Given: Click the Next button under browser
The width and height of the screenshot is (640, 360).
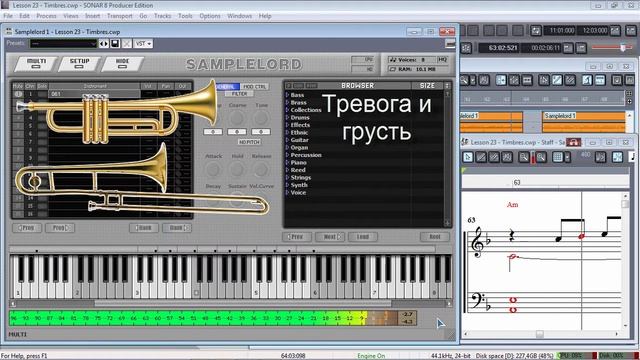Looking at the screenshot, I should click(329, 237).
